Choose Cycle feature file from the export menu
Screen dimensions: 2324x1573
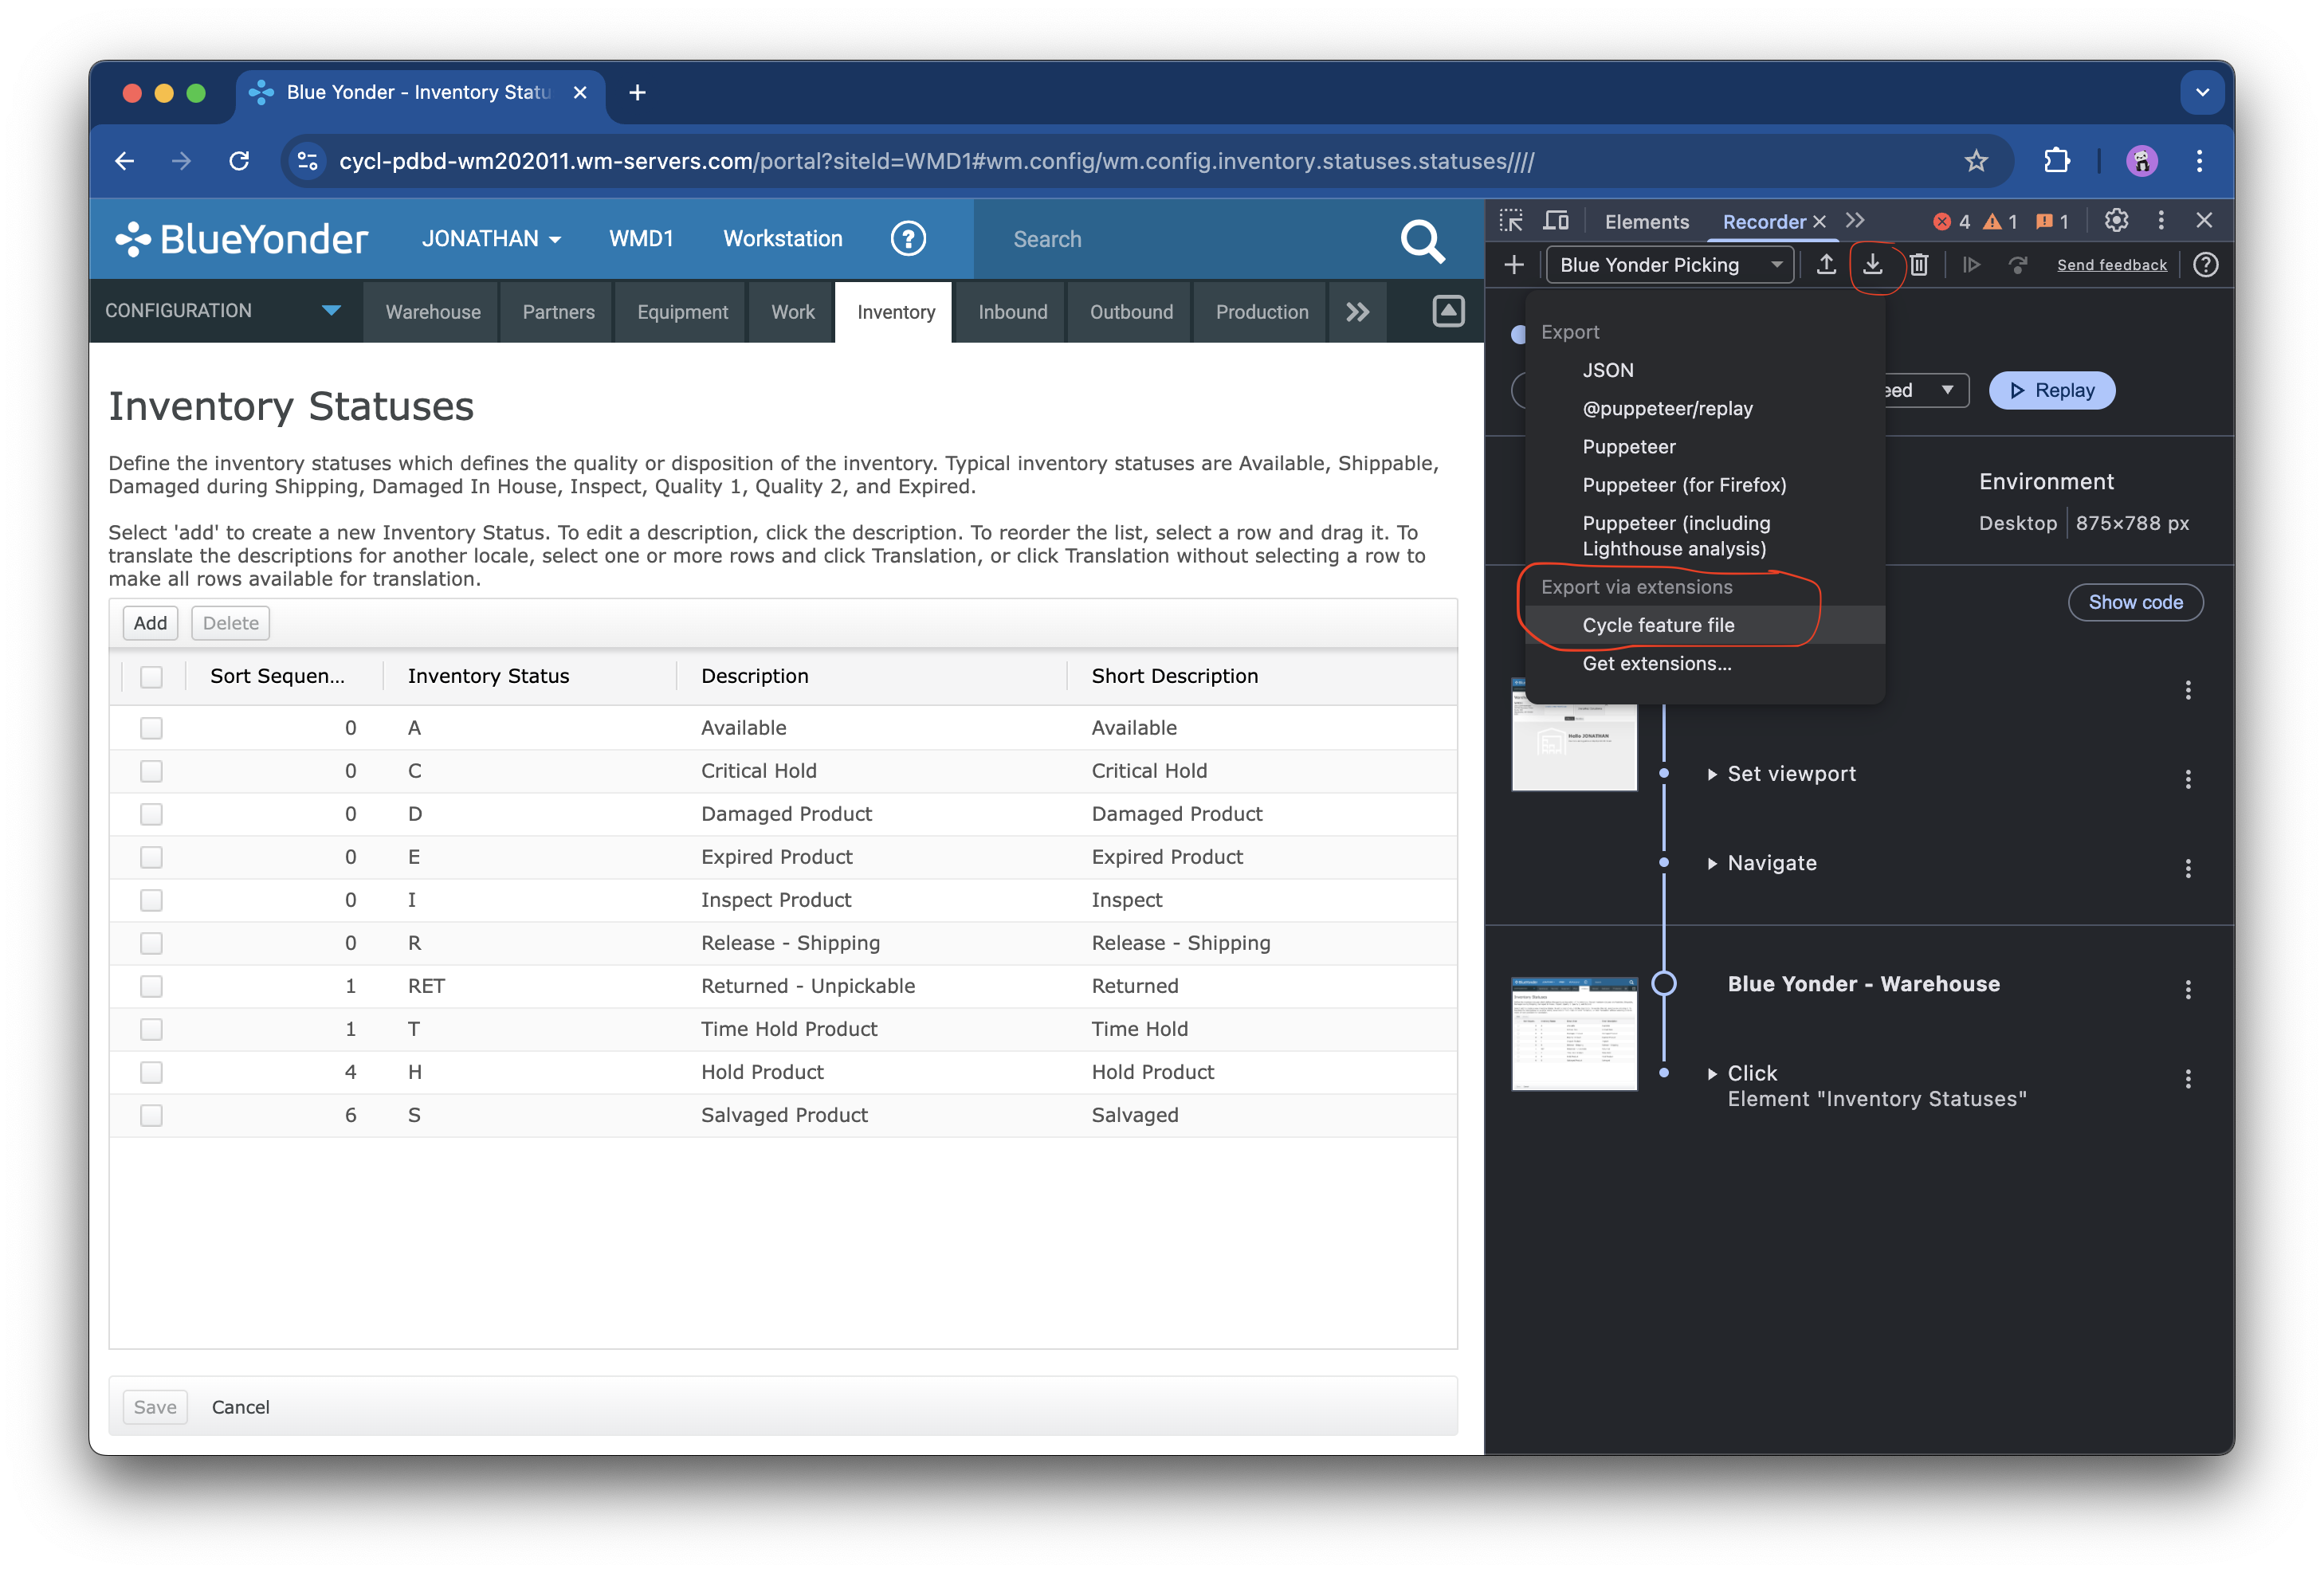pos(1659,625)
